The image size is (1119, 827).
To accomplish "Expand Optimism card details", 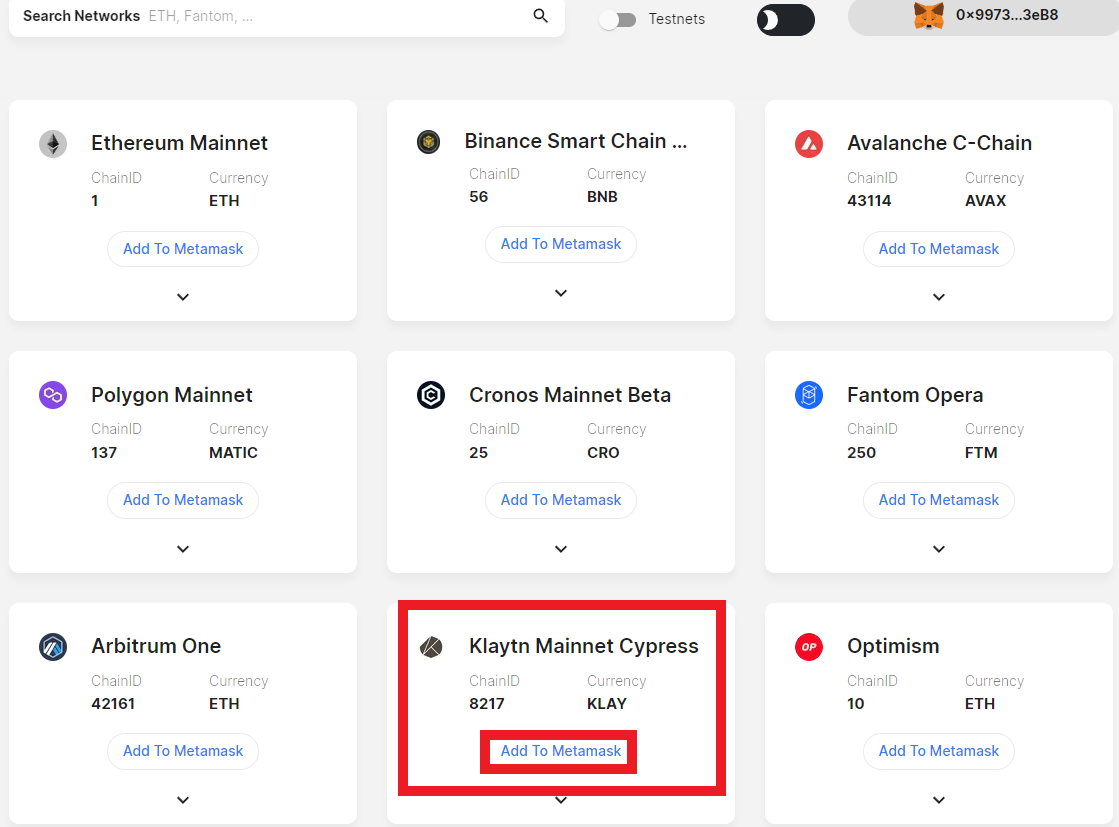I will (x=938, y=800).
